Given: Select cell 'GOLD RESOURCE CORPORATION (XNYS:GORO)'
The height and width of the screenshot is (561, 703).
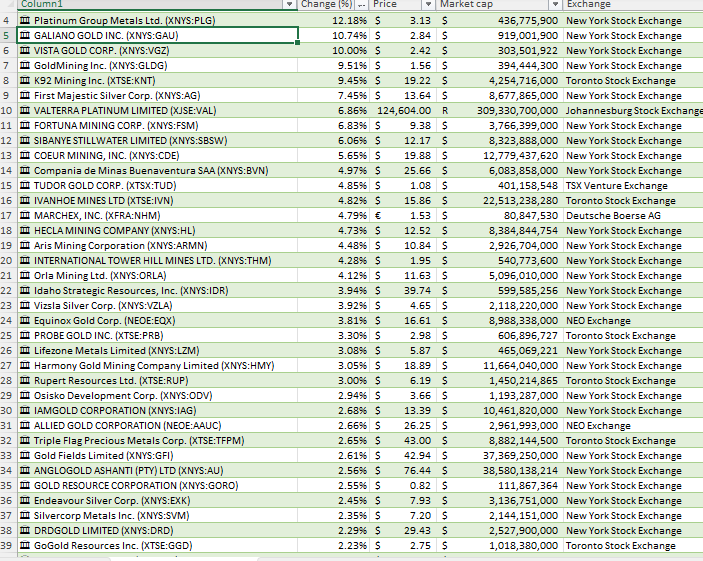Looking at the screenshot, I should [157, 486].
